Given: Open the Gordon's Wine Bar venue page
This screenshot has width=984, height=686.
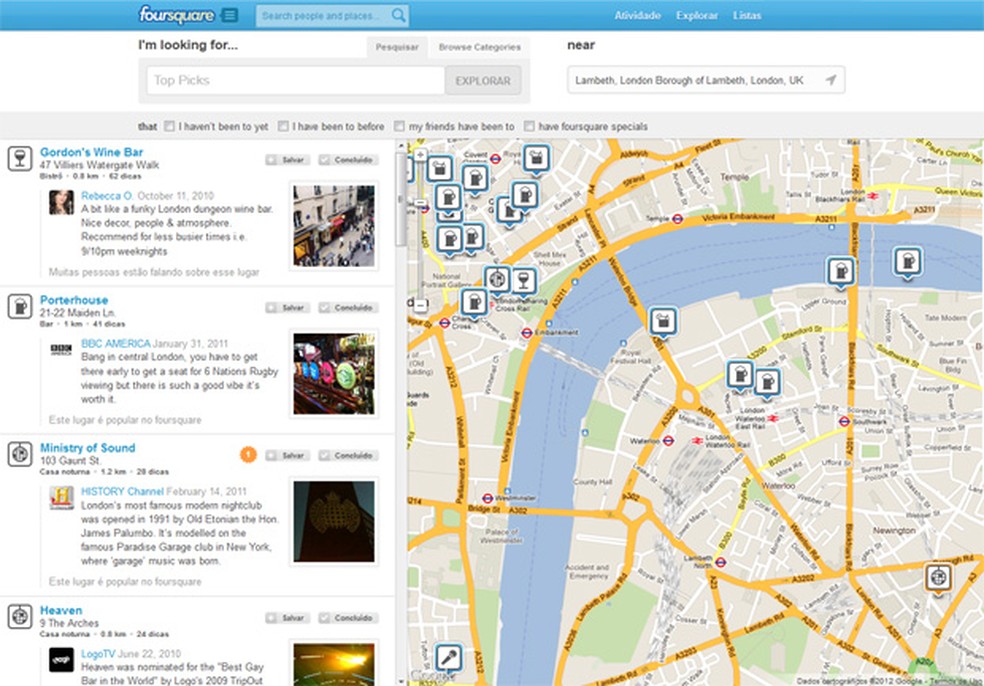Looking at the screenshot, I should tap(91, 151).
